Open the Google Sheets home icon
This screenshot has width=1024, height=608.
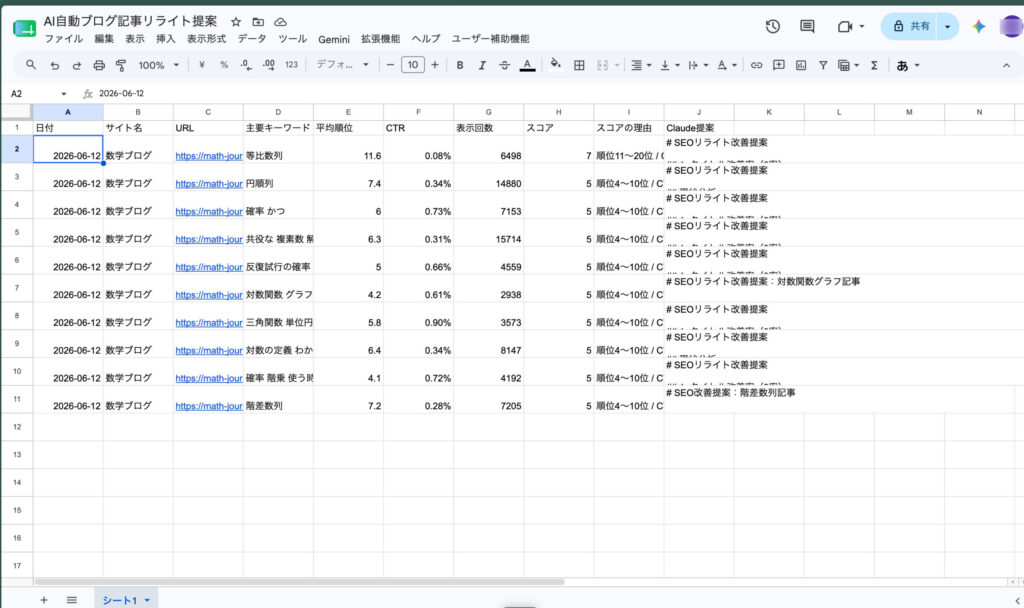(24, 28)
